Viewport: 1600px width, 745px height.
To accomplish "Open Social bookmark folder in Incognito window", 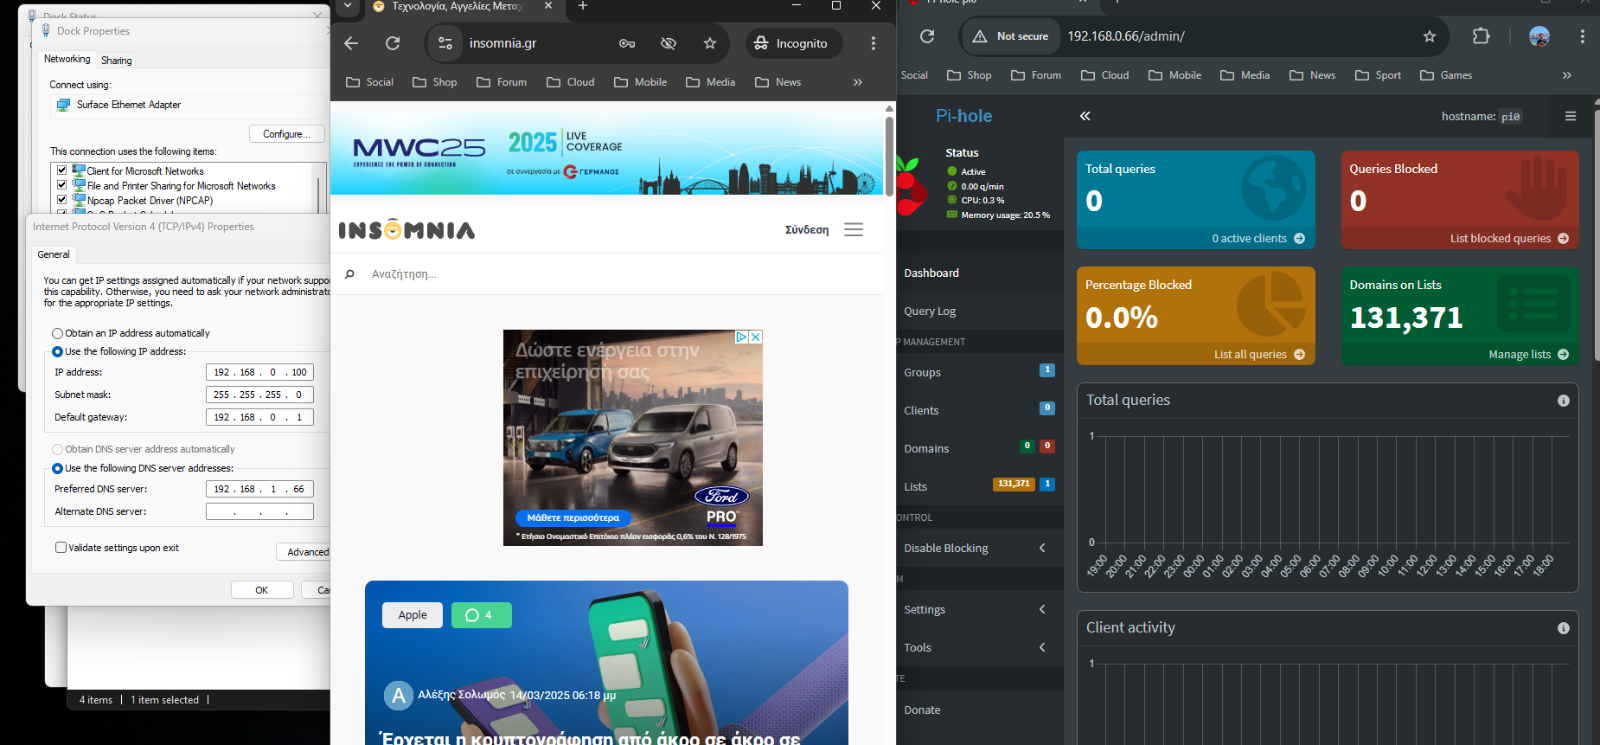I will pos(369,82).
